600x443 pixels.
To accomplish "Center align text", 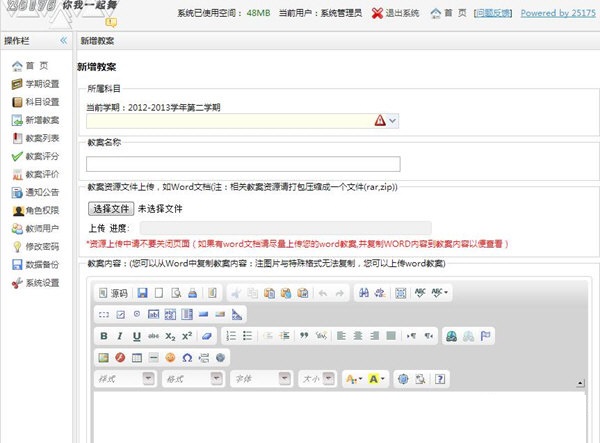I will (x=358, y=336).
